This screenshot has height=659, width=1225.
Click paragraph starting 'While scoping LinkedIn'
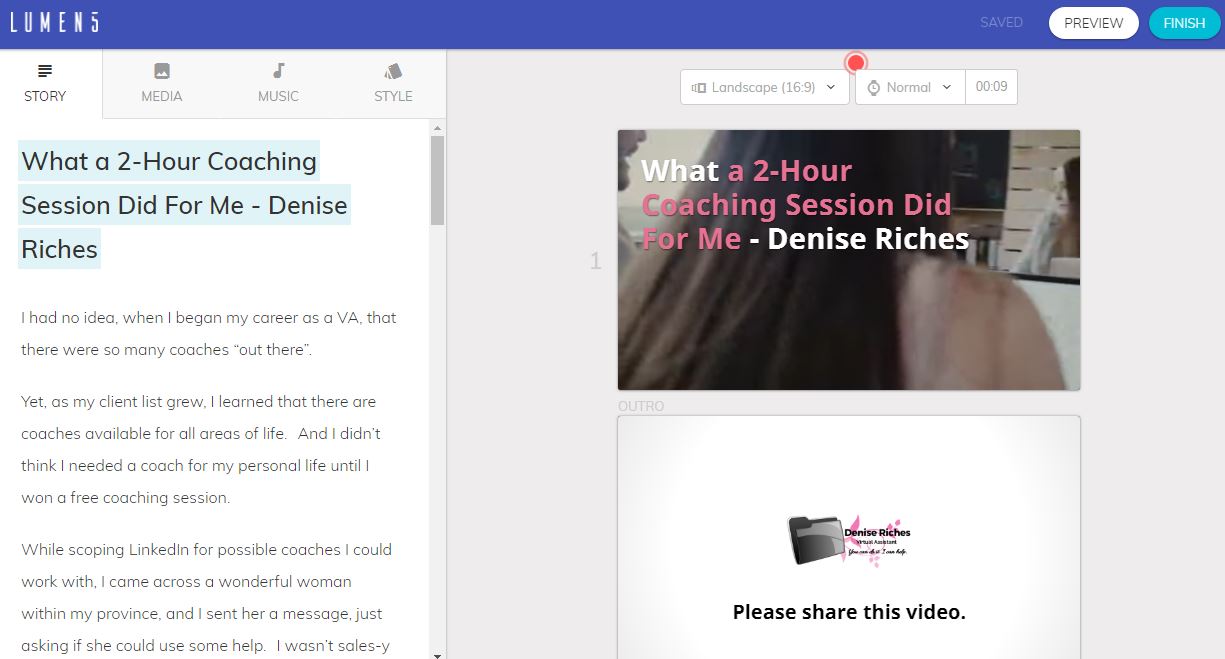[206, 597]
